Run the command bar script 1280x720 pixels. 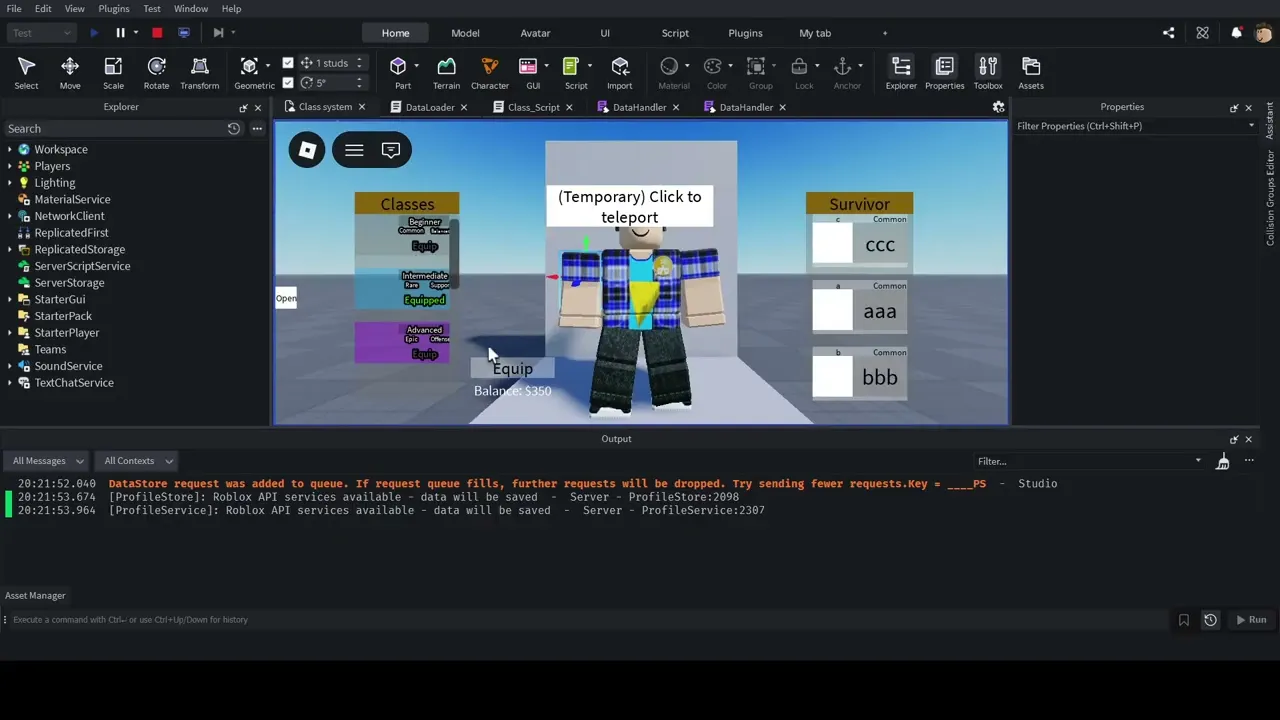pyautogui.click(x=1251, y=620)
